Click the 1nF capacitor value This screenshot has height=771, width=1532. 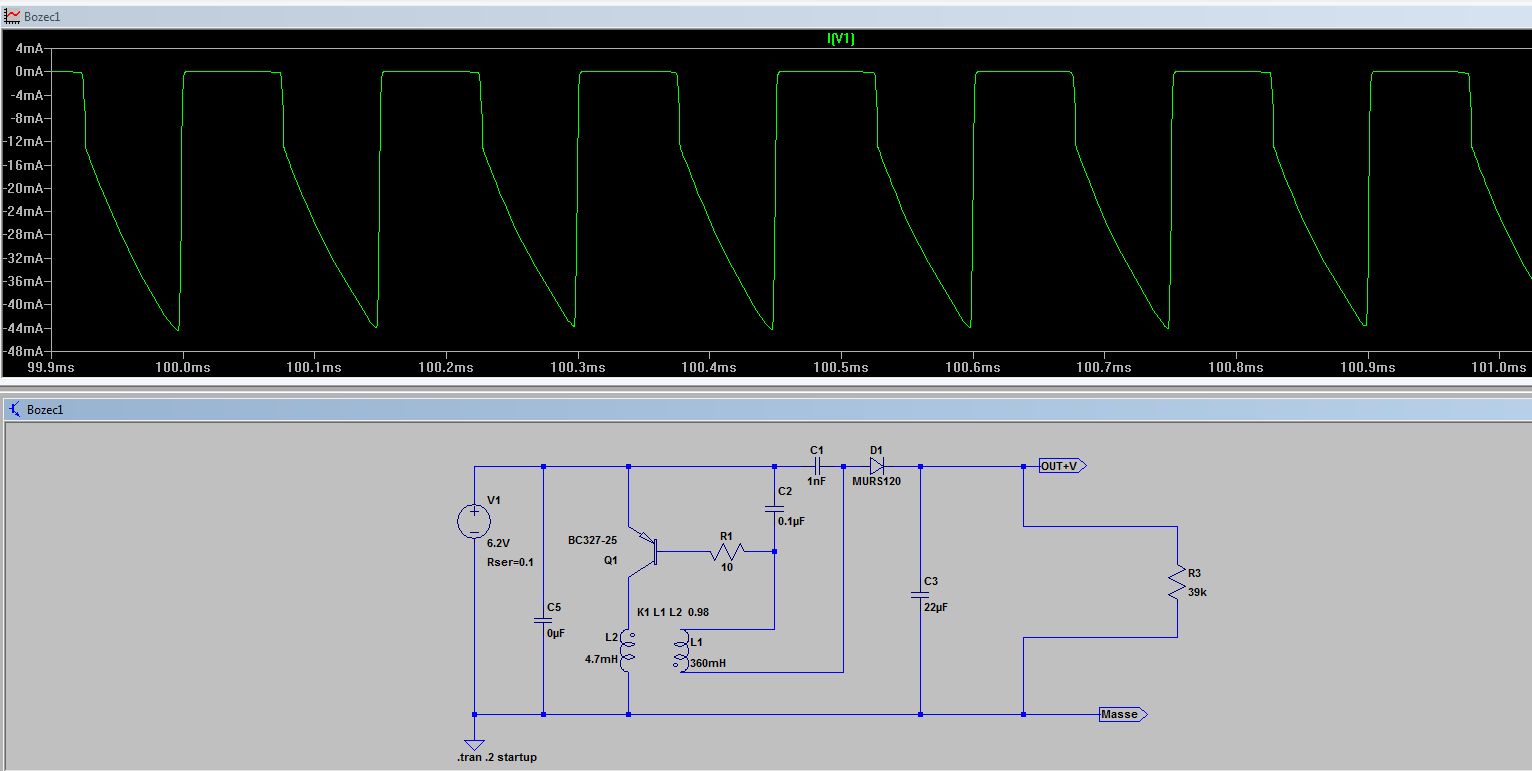pos(817,481)
